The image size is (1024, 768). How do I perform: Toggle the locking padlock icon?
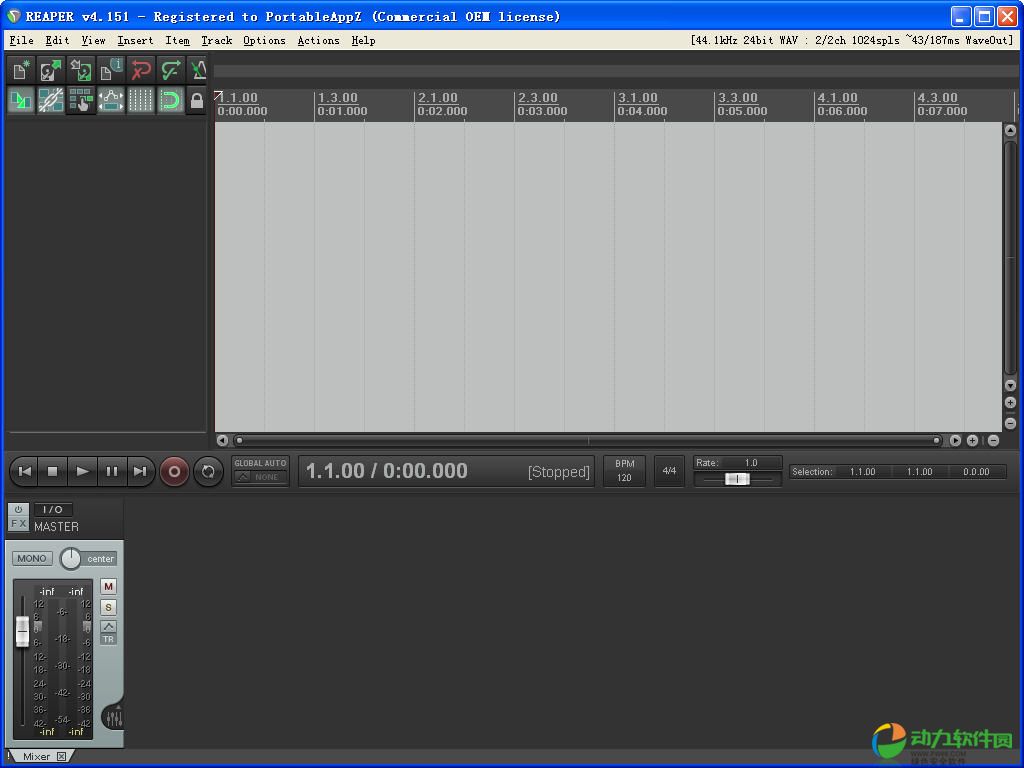click(x=197, y=100)
